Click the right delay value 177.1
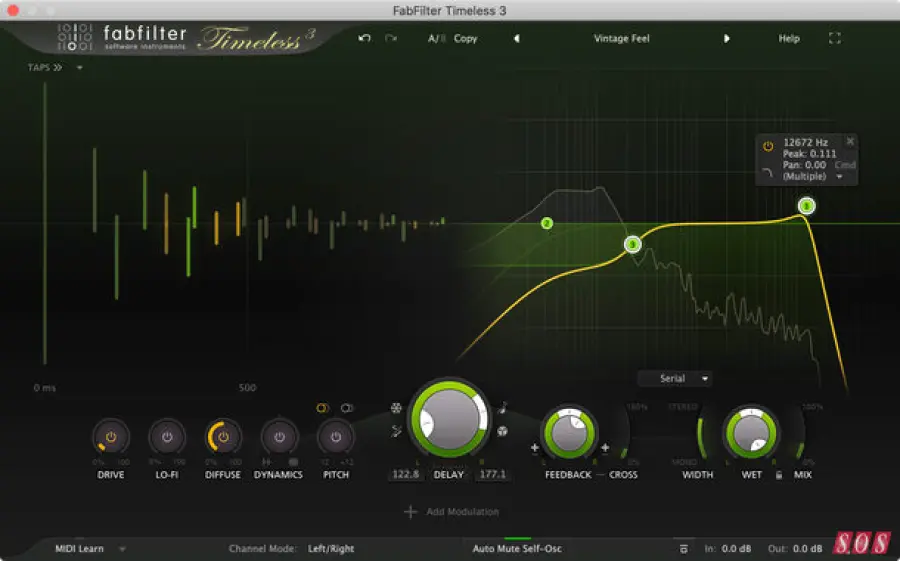The height and width of the screenshot is (561, 900). pyautogui.click(x=492, y=474)
